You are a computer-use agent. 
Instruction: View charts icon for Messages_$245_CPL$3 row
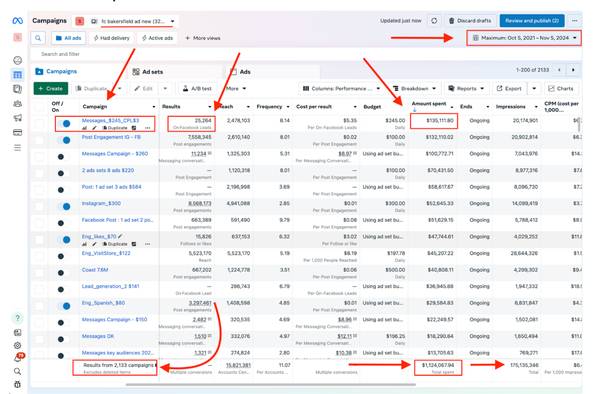(x=85, y=128)
